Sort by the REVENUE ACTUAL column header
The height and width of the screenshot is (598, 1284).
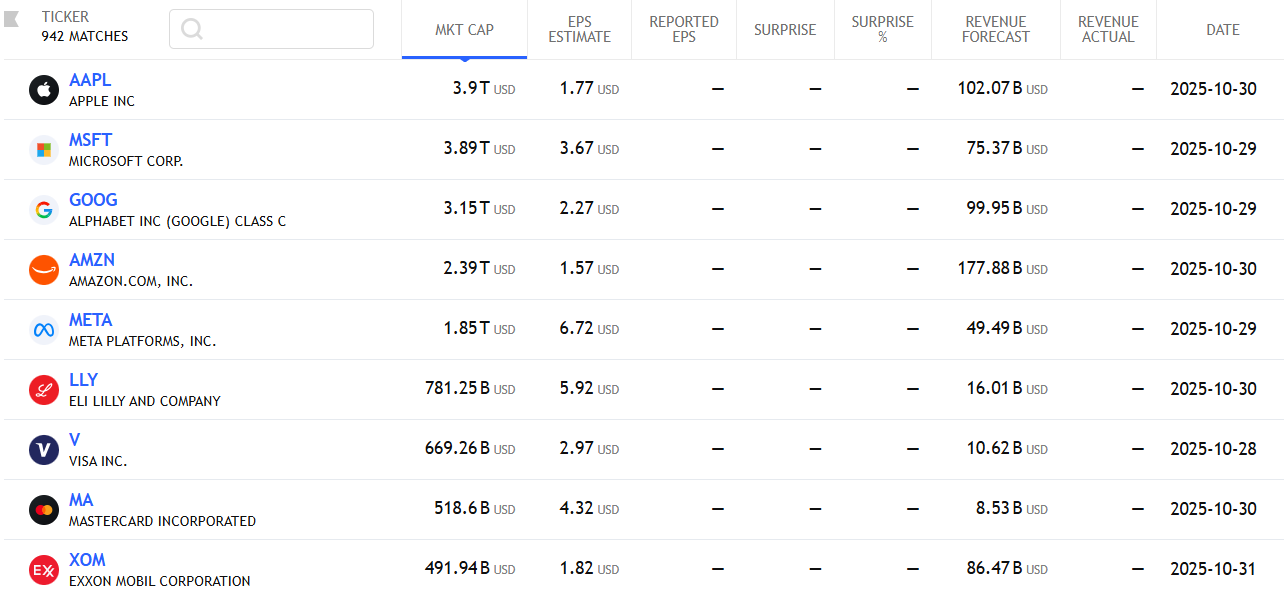pyautogui.click(x=1108, y=30)
